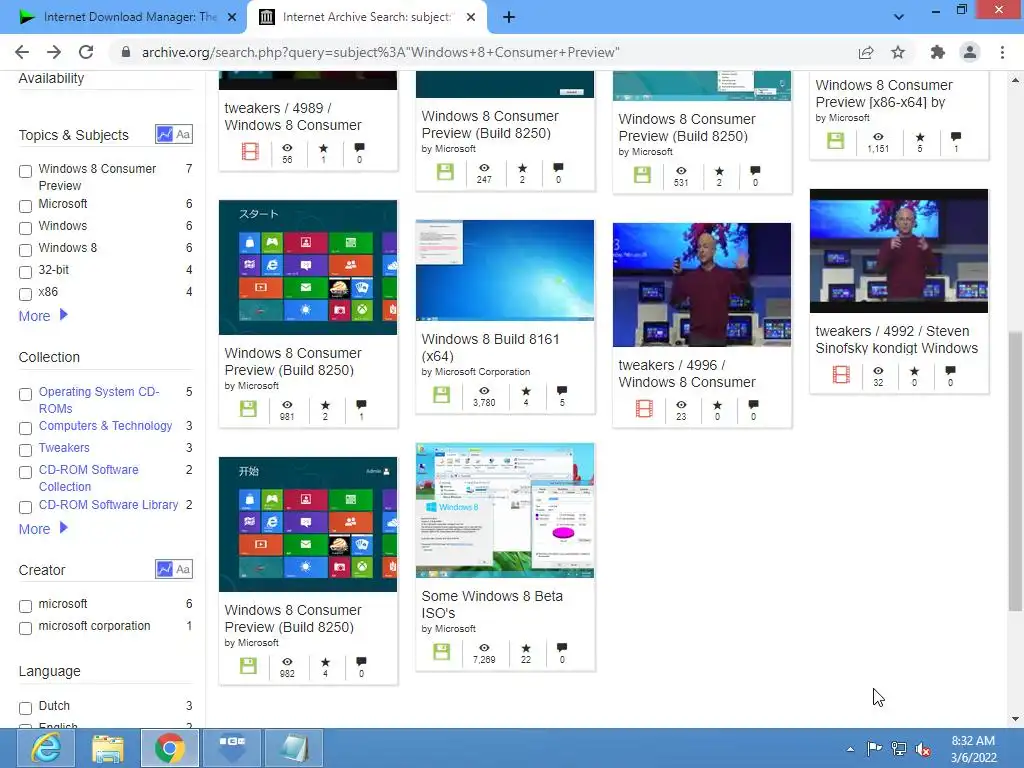The image size is (1024, 768).
Task: Open the Chrome extensions puzzle icon
Action: [x=938, y=52]
